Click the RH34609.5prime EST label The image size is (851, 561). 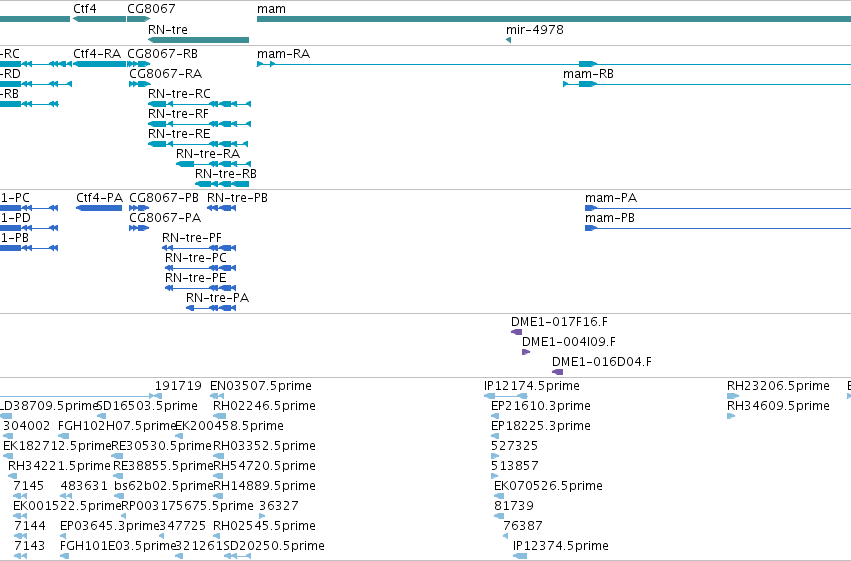tap(778, 406)
